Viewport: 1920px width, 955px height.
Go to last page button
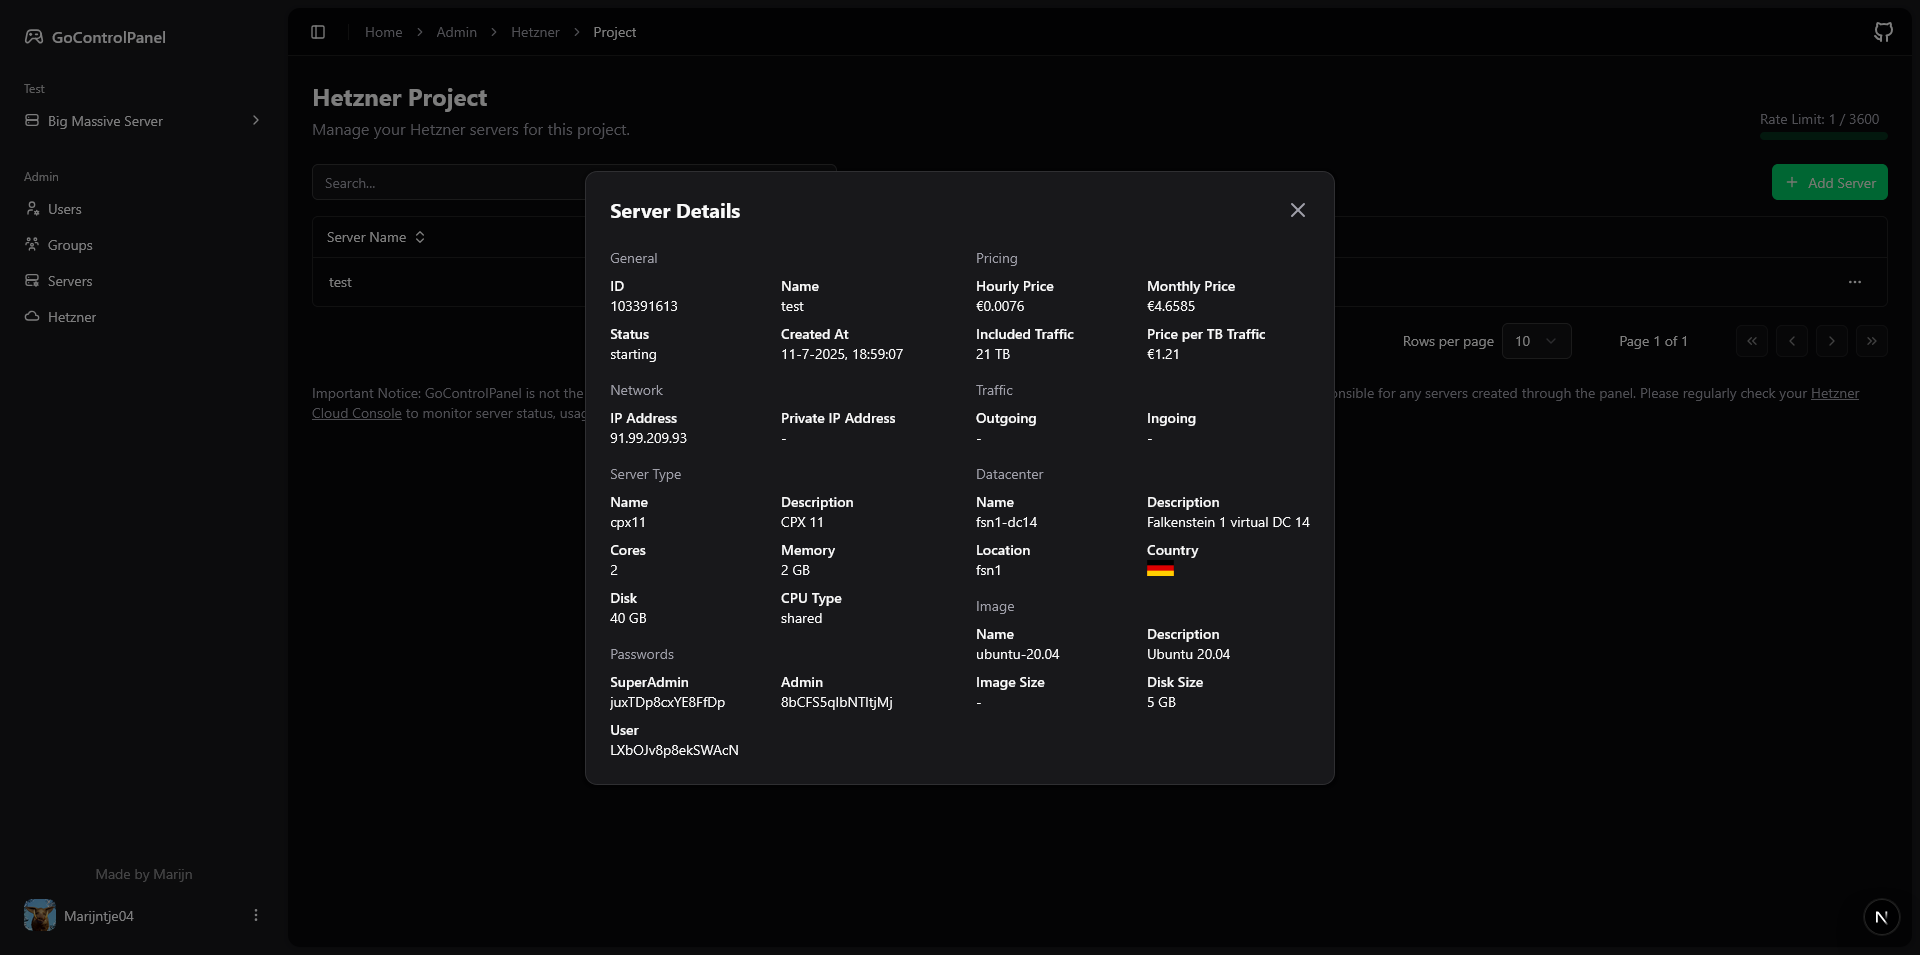[1872, 341]
